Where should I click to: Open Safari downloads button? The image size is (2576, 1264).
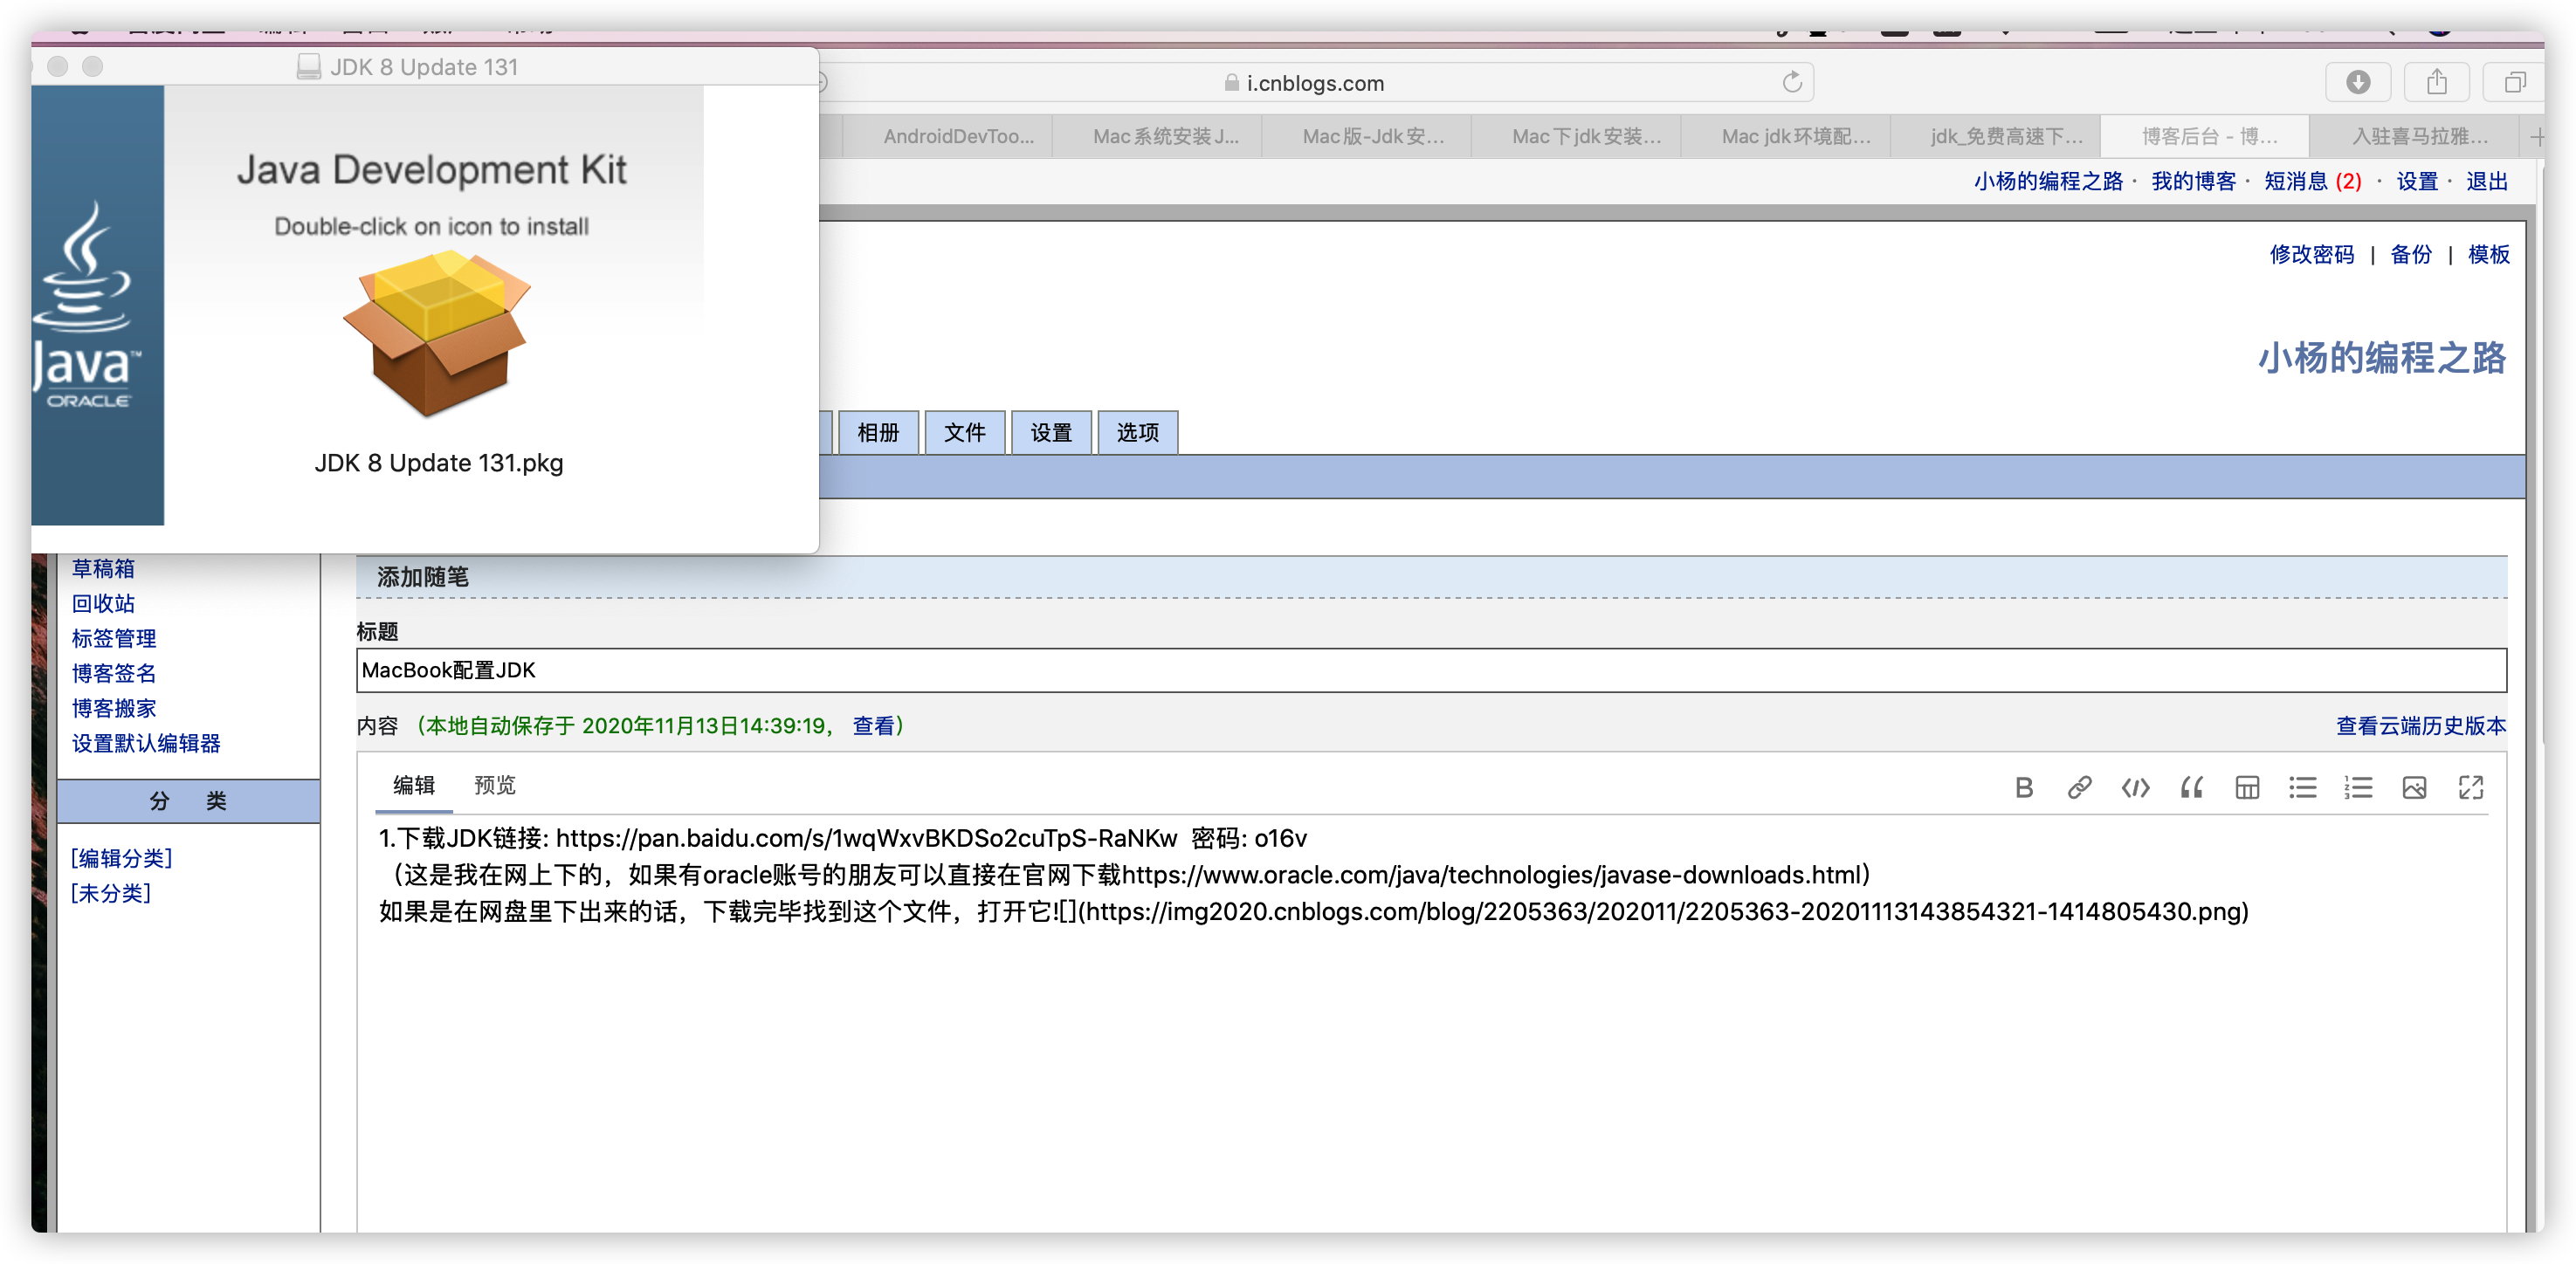2357,82
